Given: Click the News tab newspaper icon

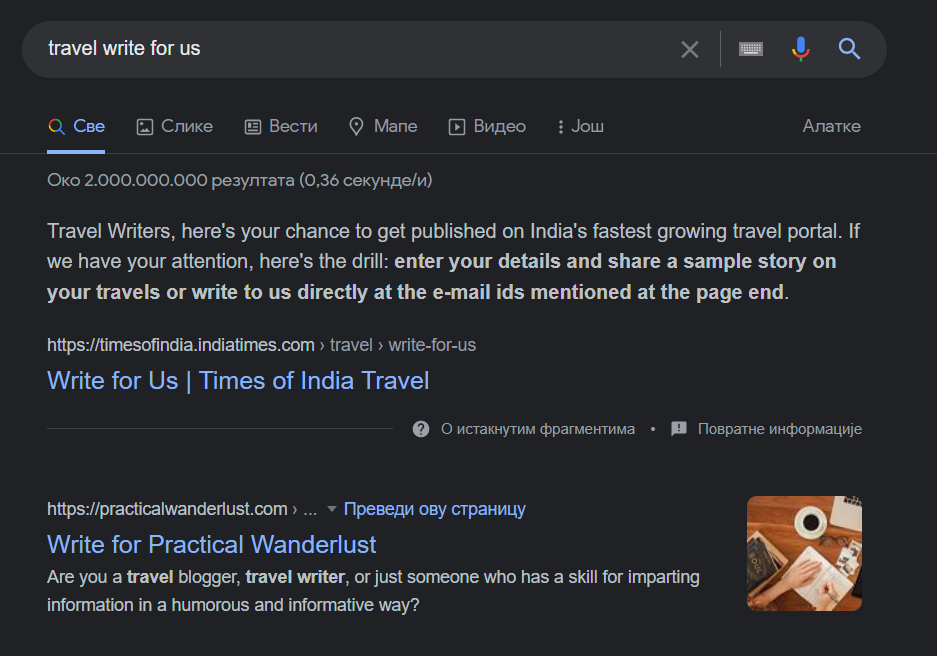Looking at the screenshot, I should (x=253, y=127).
